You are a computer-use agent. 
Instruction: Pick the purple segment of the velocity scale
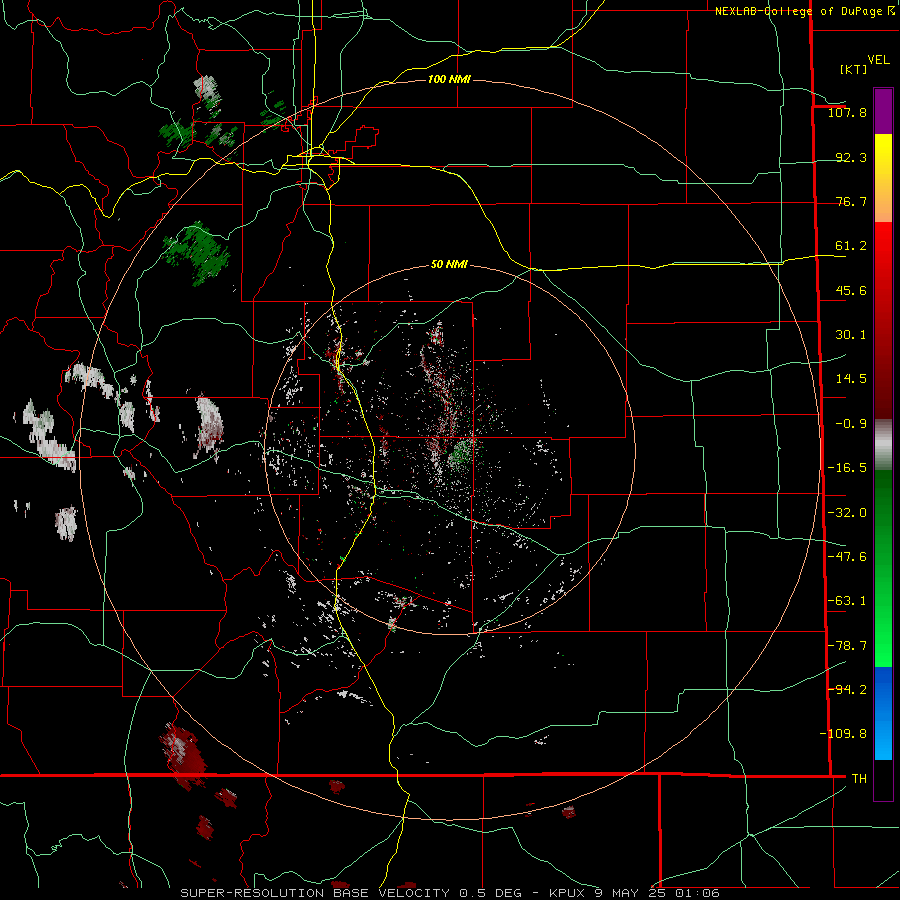pos(883,111)
